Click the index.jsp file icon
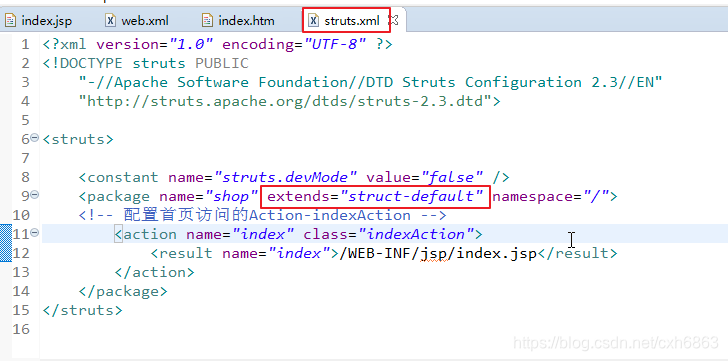 (x=11, y=21)
